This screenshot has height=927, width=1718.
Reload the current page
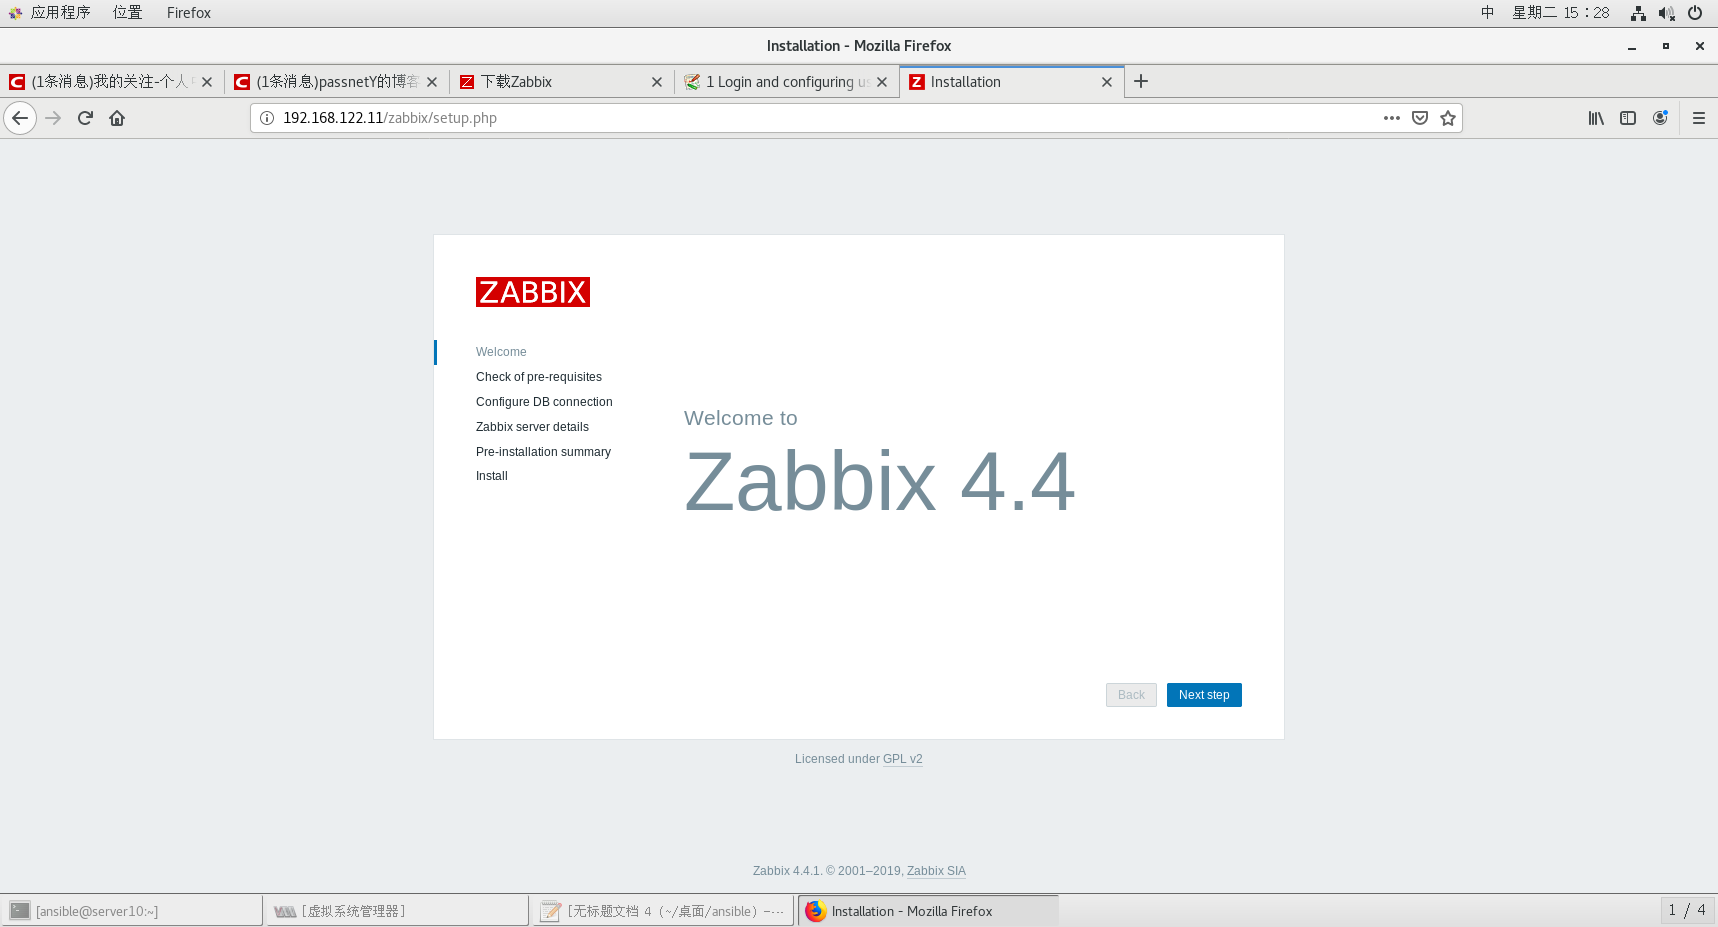85,118
